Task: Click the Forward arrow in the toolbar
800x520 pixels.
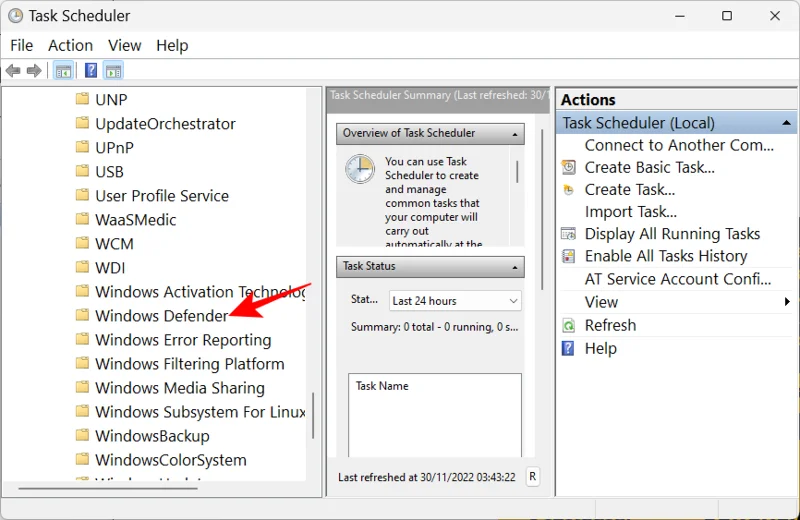Action: [34, 71]
